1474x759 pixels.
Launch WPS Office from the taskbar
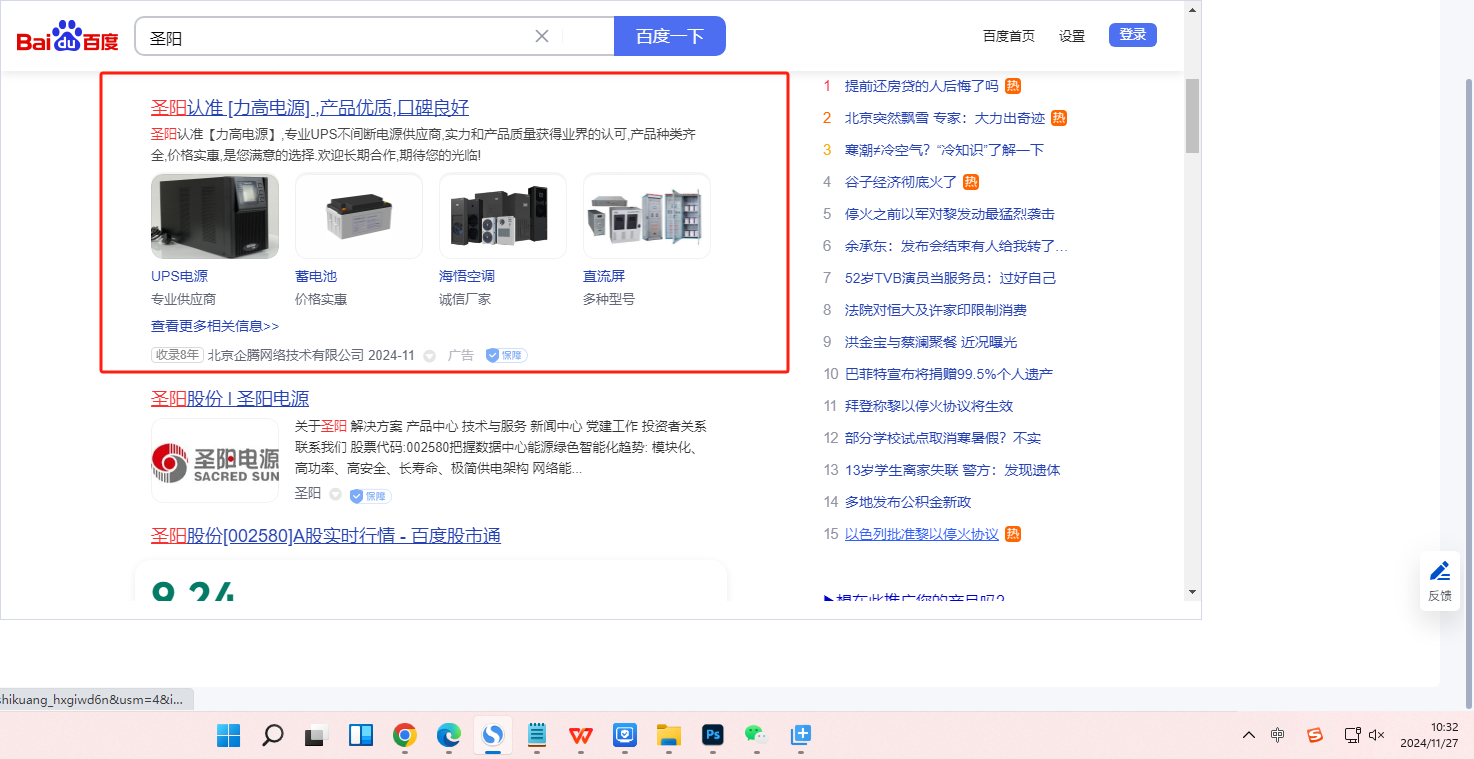coord(581,736)
